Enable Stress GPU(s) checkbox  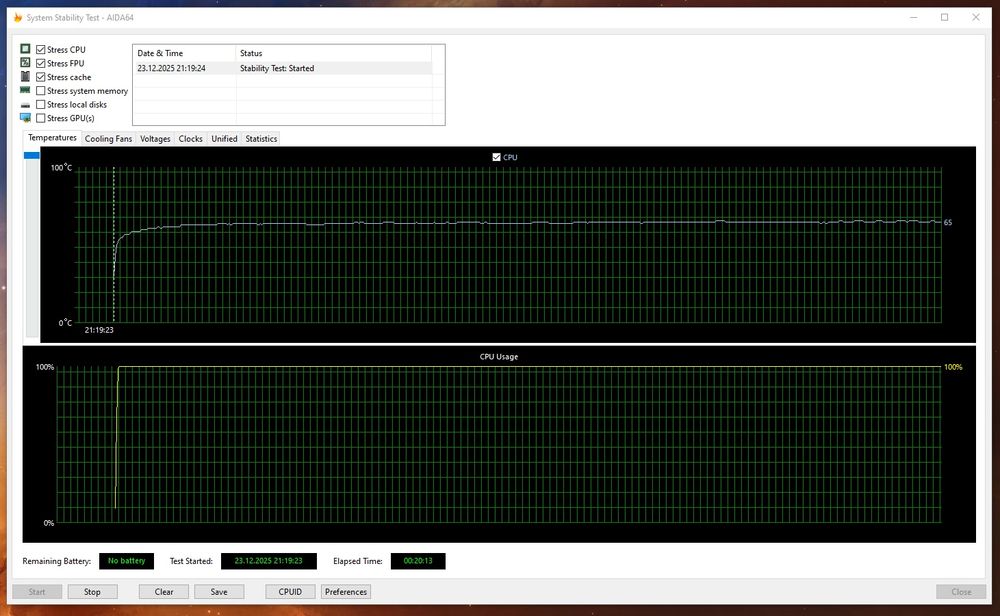pos(41,118)
